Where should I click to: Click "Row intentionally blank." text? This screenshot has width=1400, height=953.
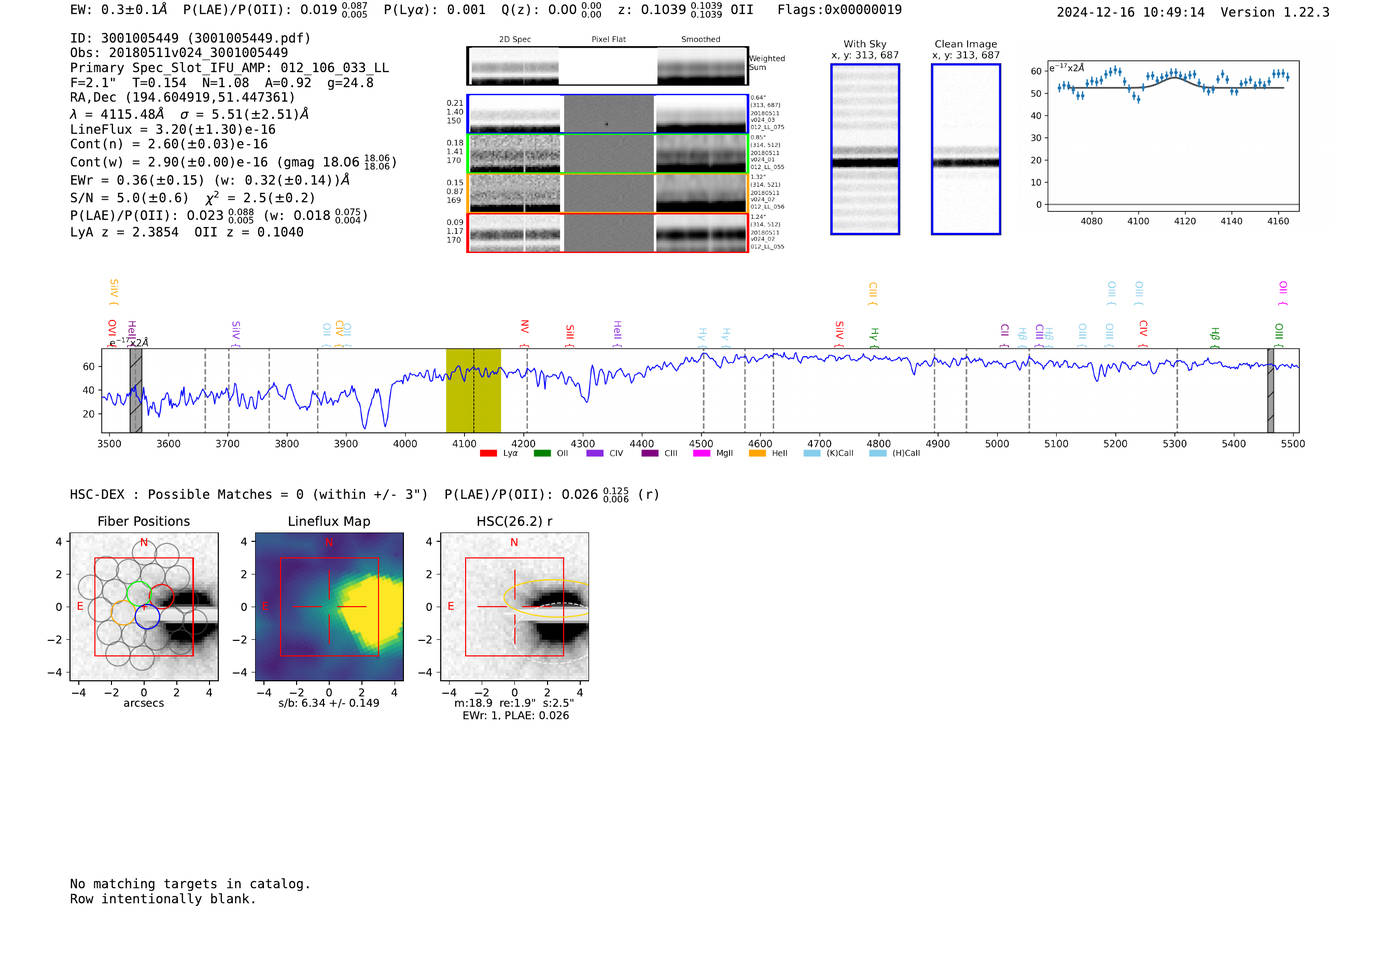pos(163,899)
